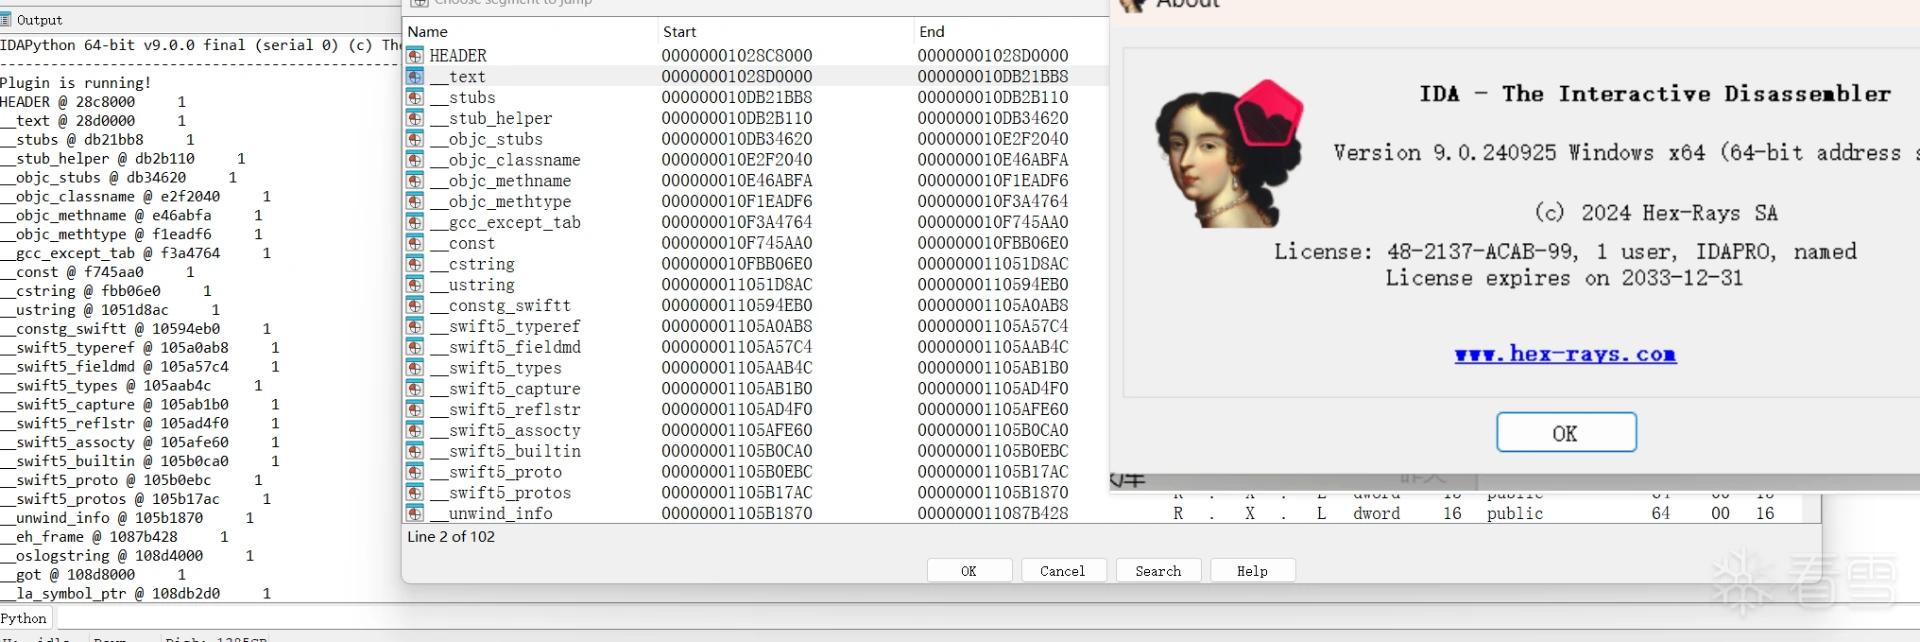Click Cancel in the segment chooser dialog
This screenshot has width=1920, height=642.
click(x=1062, y=571)
